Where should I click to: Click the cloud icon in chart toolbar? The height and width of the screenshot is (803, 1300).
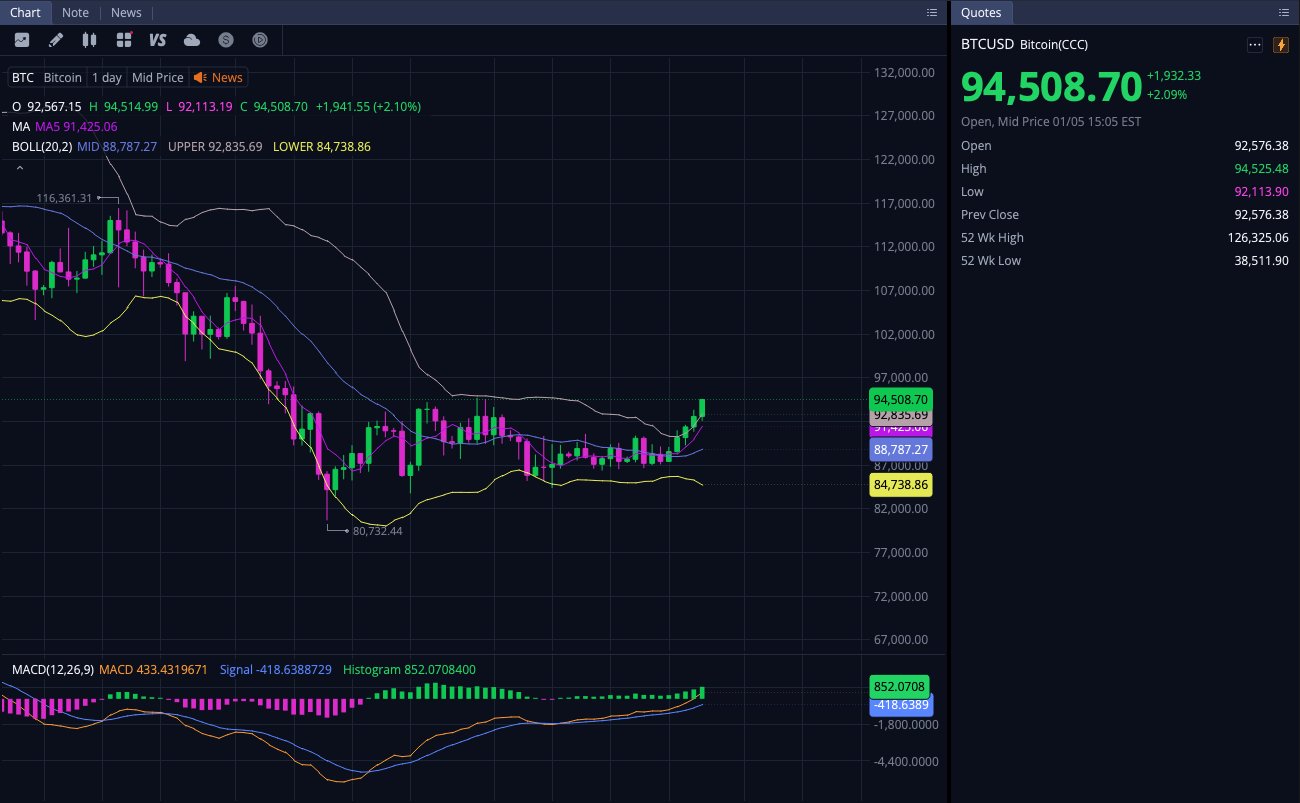click(x=192, y=40)
